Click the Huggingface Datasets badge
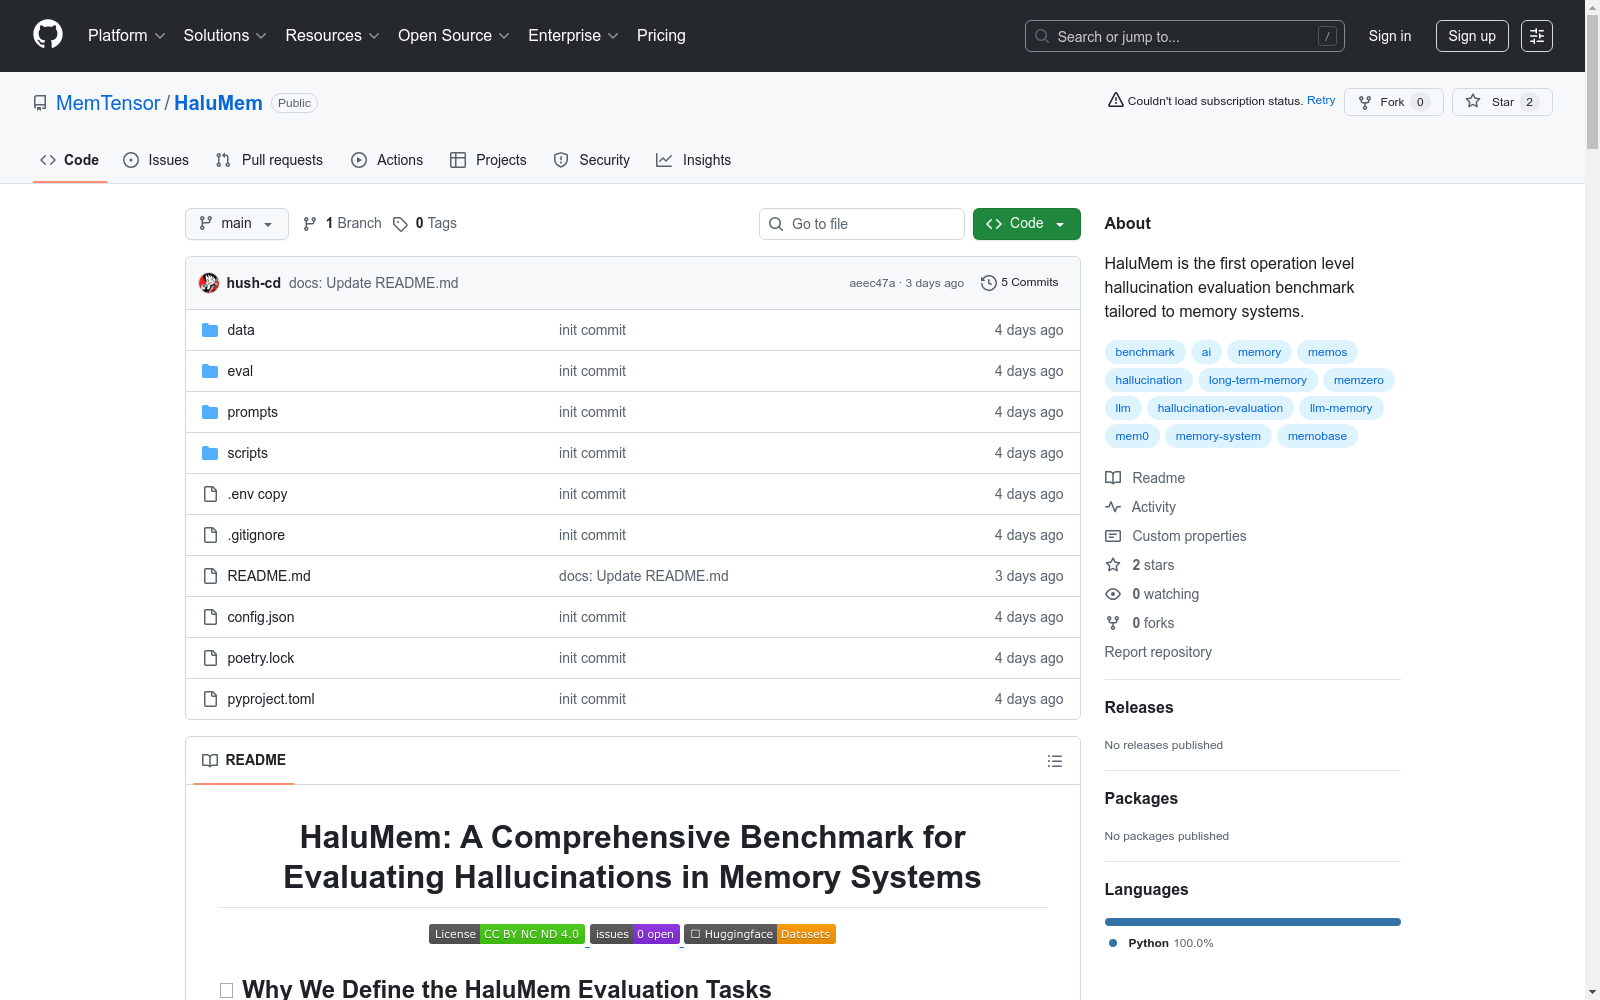Image resolution: width=1600 pixels, height=1000 pixels. pyautogui.click(x=760, y=934)
